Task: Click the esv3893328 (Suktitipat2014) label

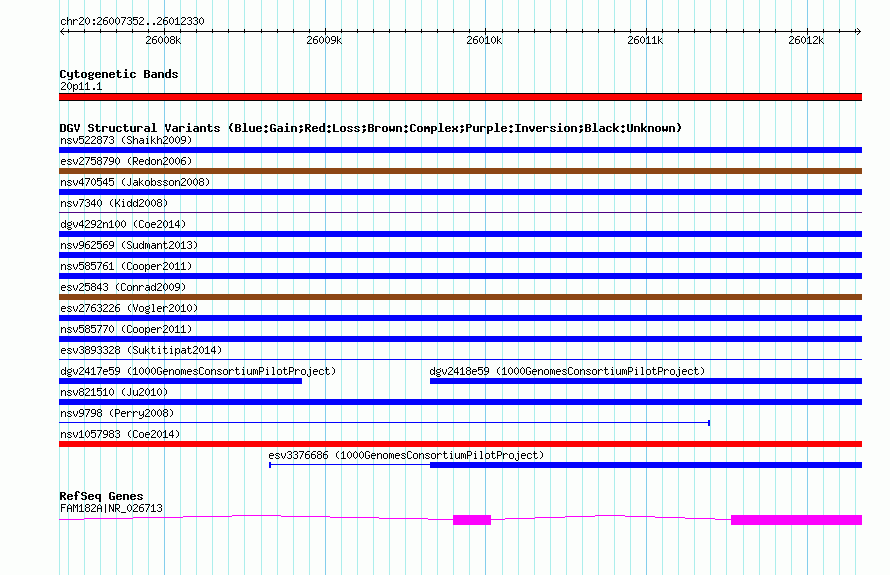Action: 141,350
